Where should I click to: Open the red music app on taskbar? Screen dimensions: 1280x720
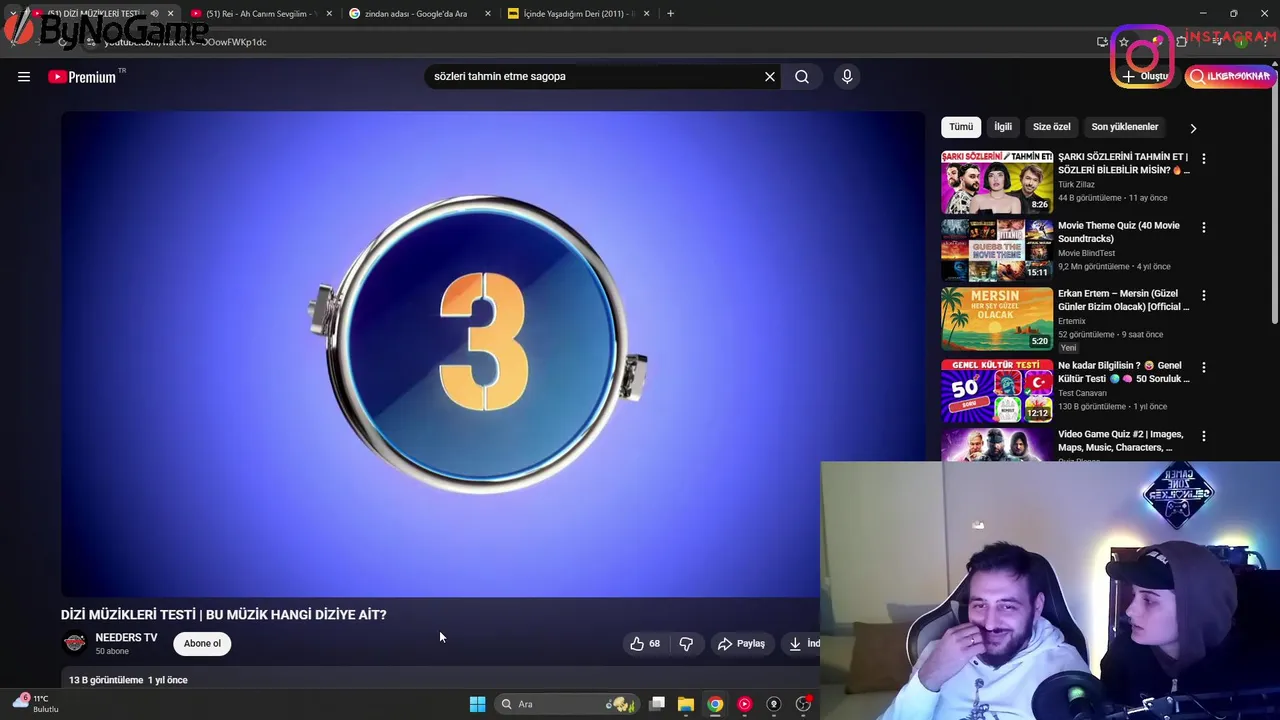(744, 704)
